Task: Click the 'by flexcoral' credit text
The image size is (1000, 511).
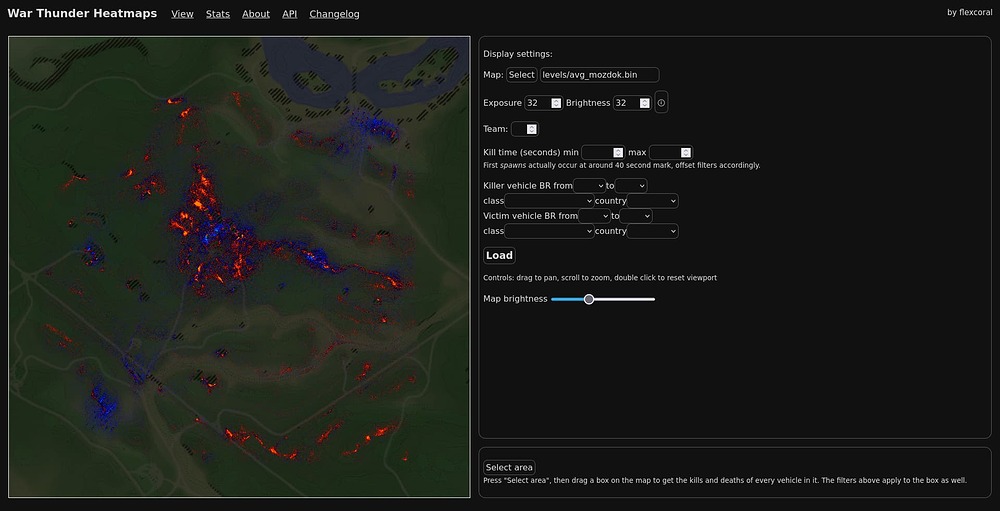Action: tap(969, 12)
